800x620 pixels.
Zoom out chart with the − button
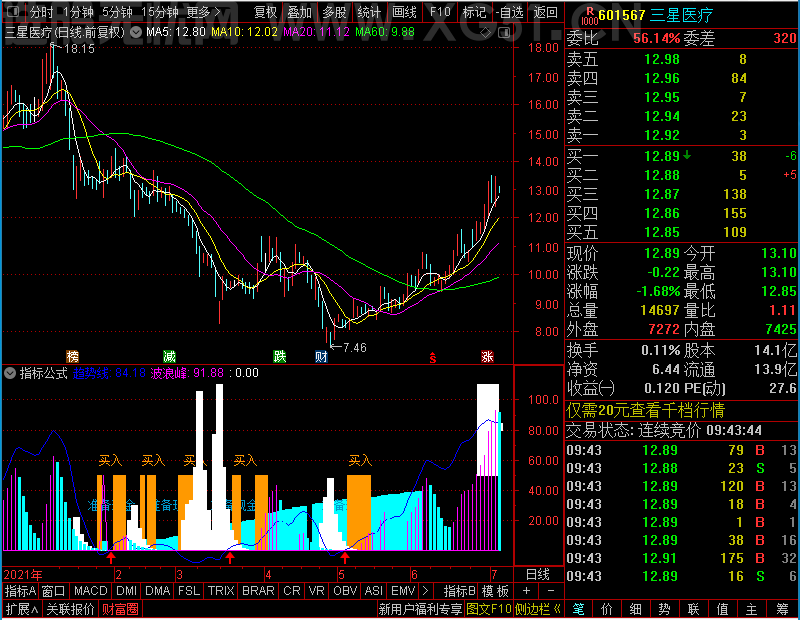tap(551, 591)
